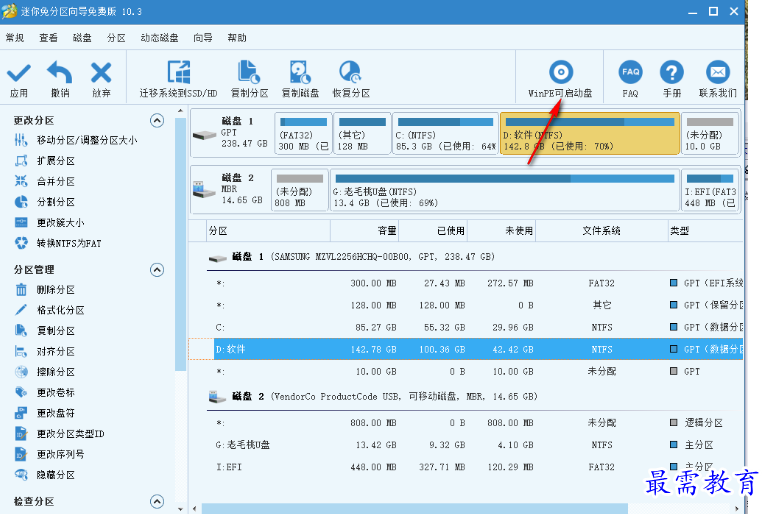Choose 合并分区 merge partition option
767x514 pixels.
tap(55, 181)
